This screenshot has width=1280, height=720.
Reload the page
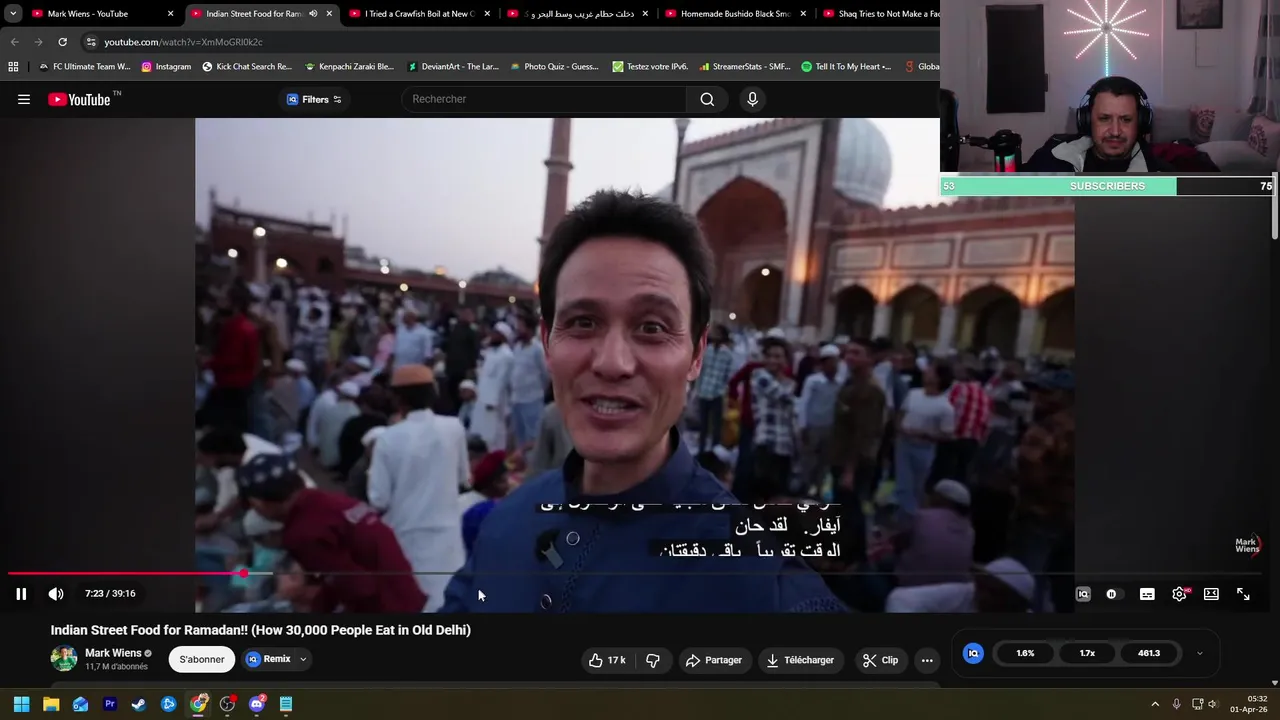(x=62, y=42)
